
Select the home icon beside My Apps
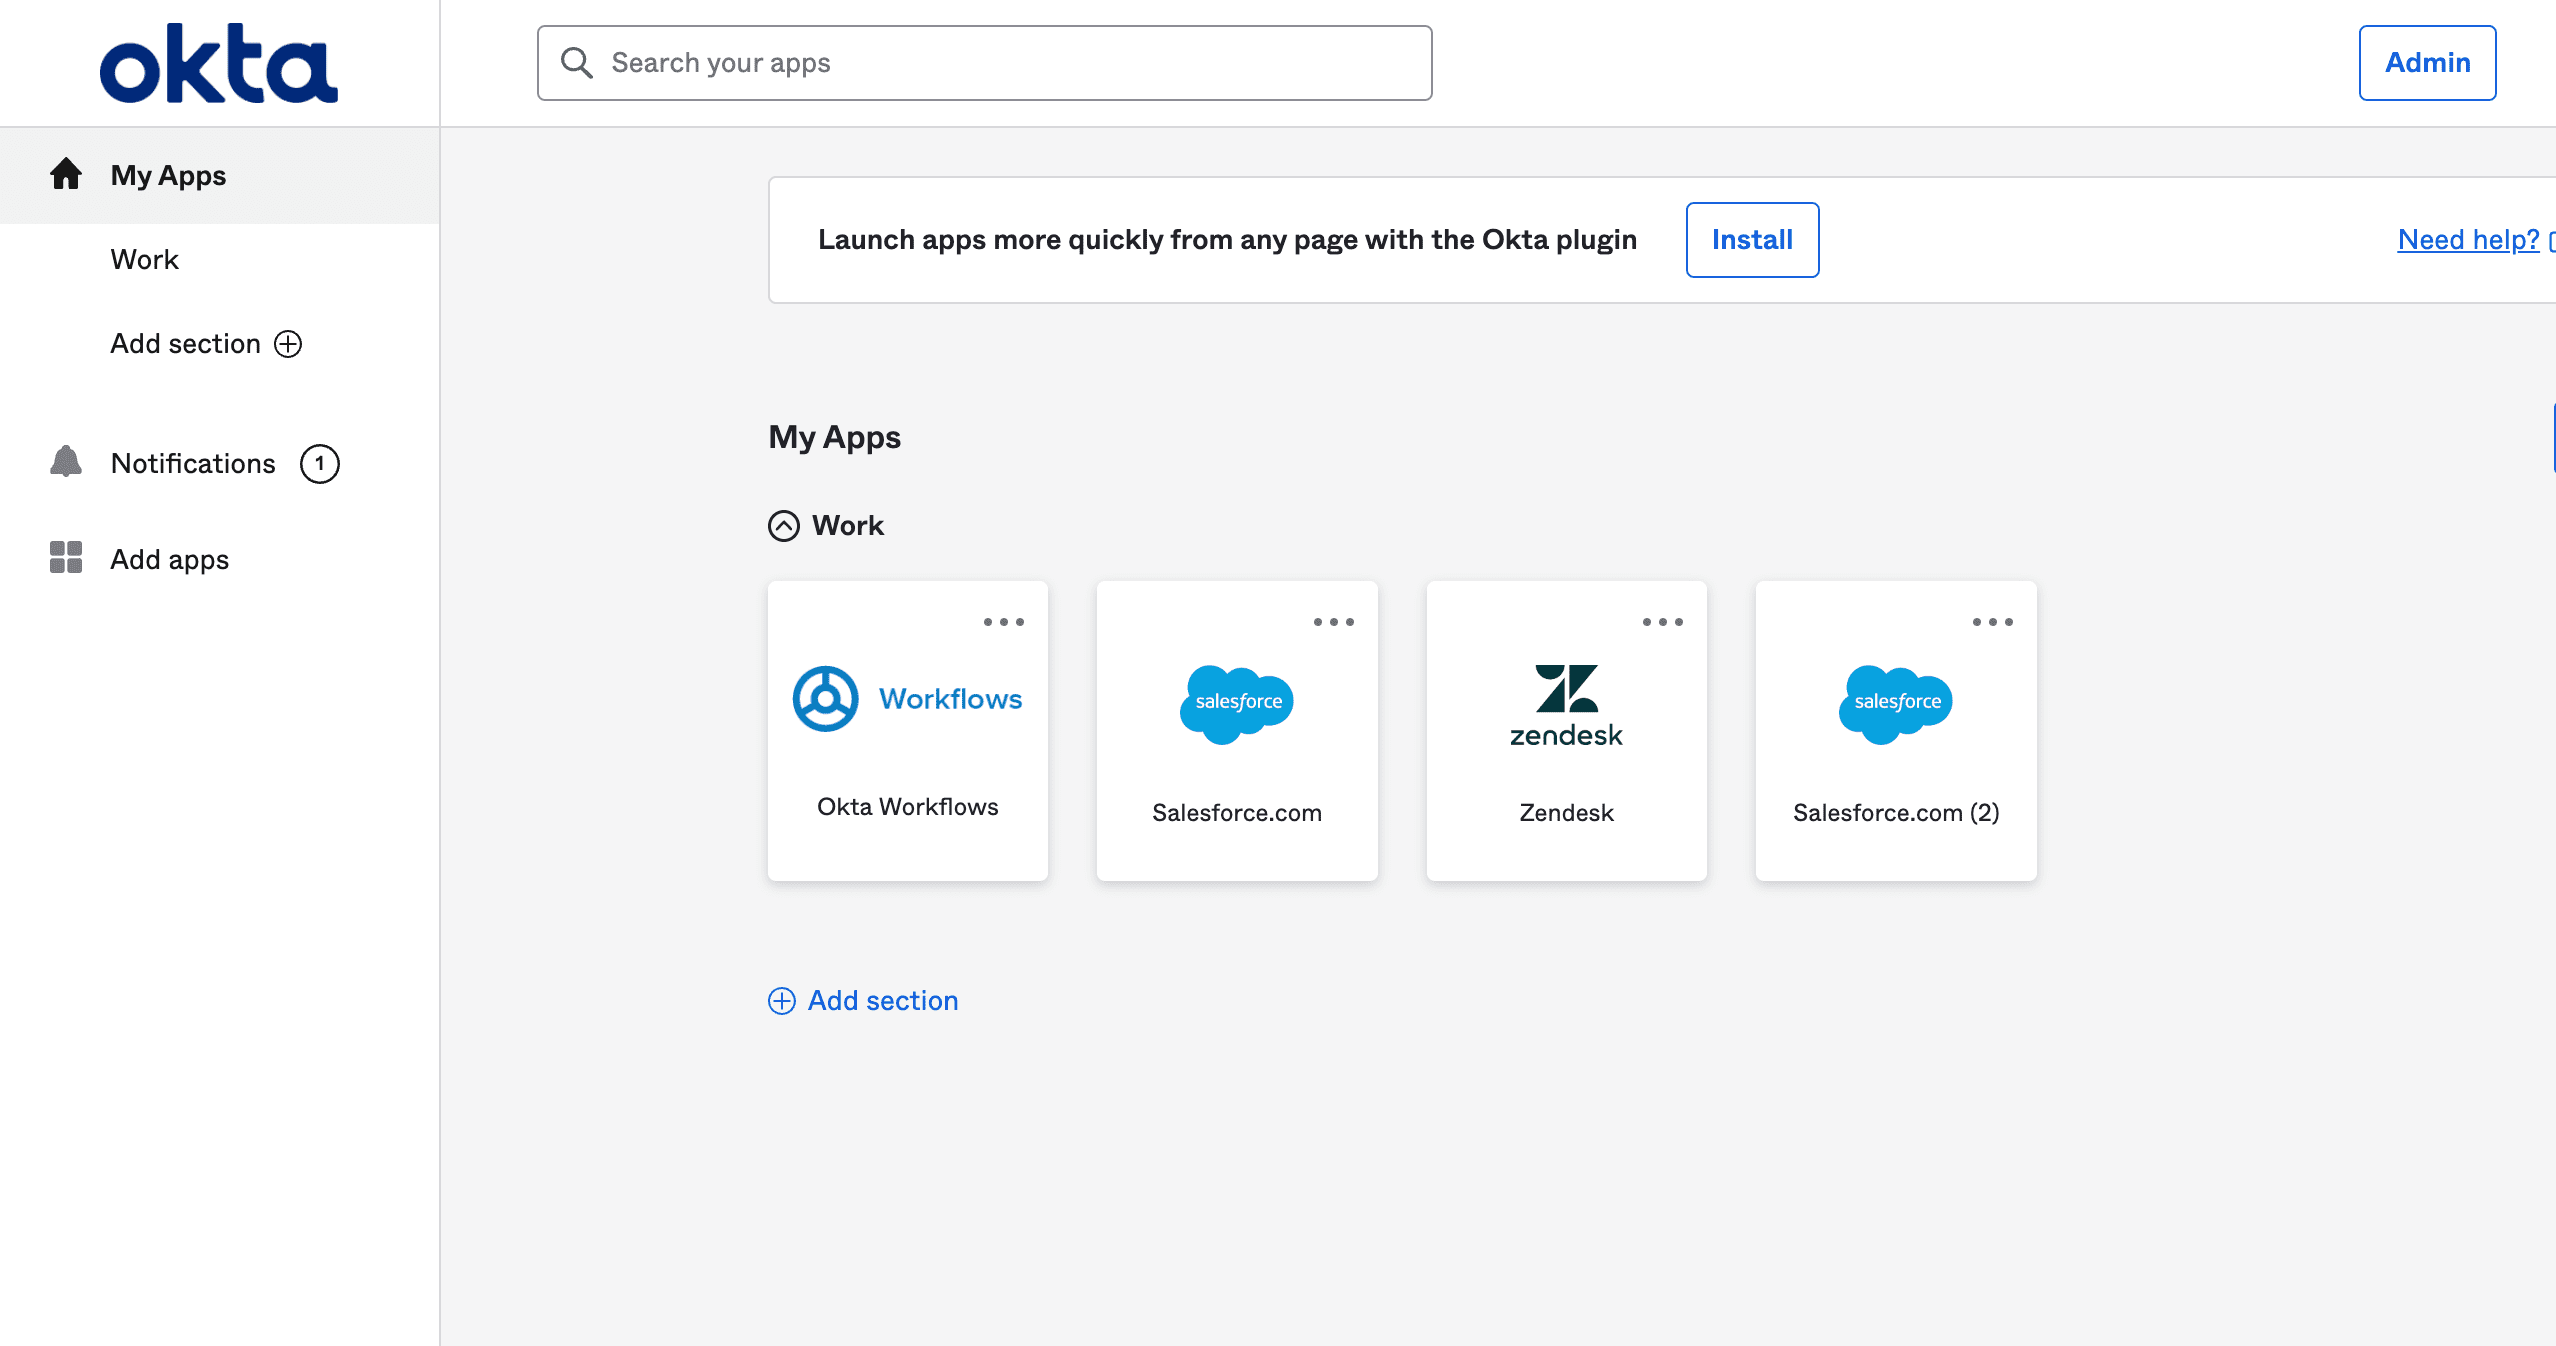[x=66, y=174]
